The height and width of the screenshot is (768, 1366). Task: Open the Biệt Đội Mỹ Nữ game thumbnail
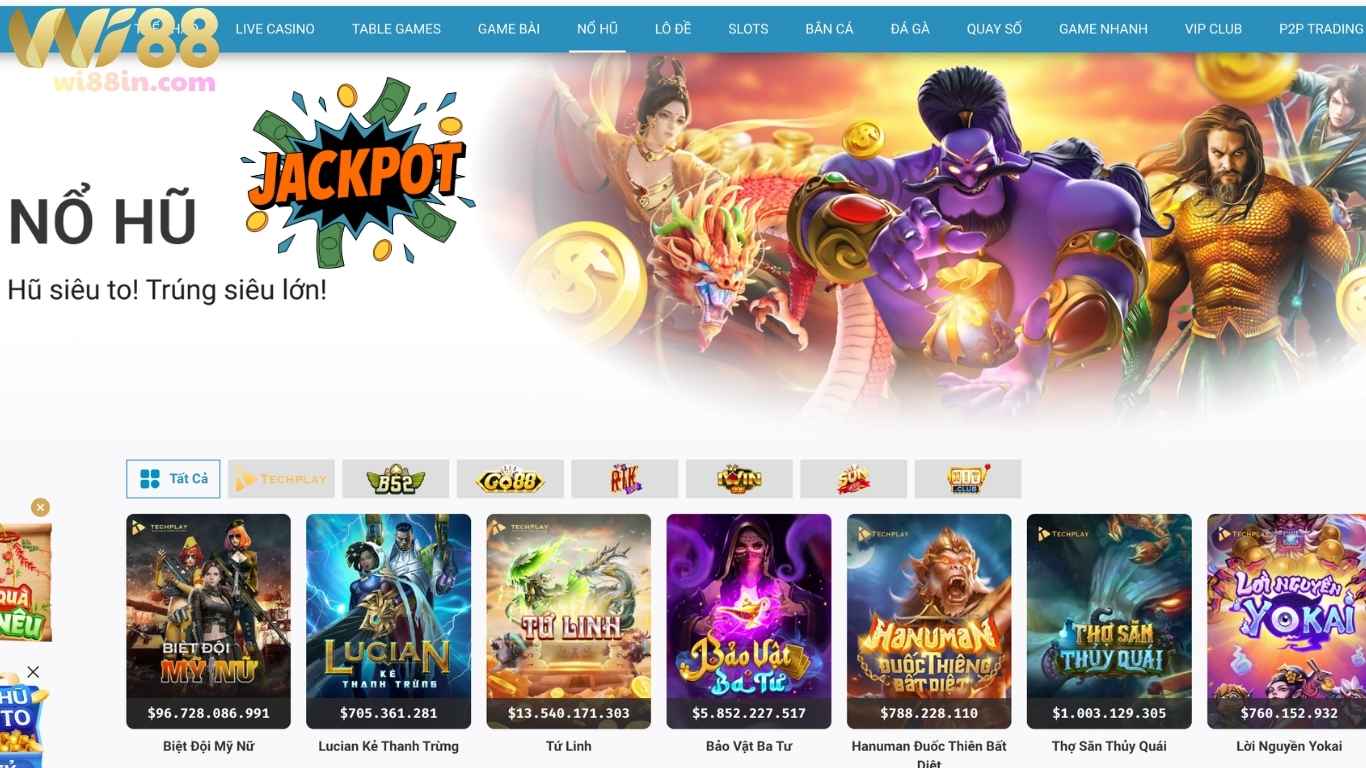click(208, 621)
